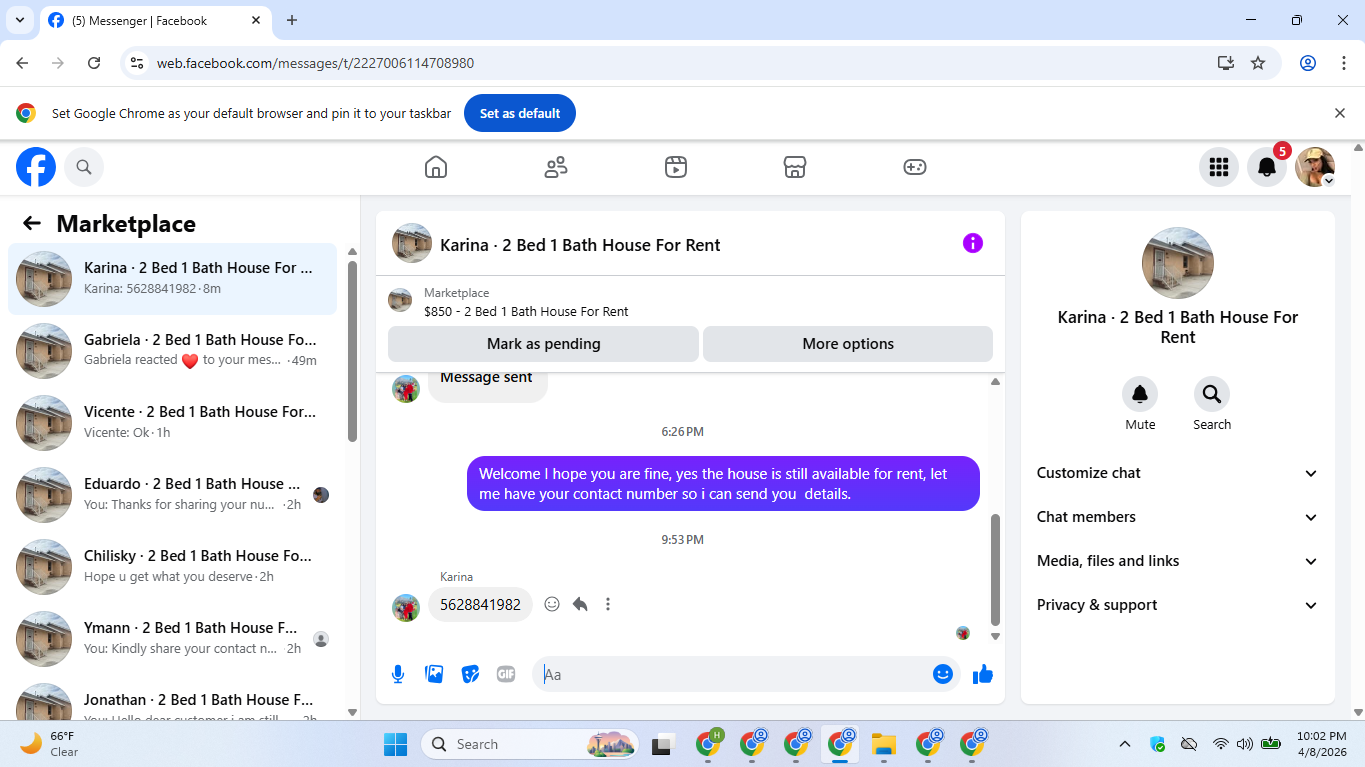Open Marketplace storefront icon in navigation

click(795, 167)
